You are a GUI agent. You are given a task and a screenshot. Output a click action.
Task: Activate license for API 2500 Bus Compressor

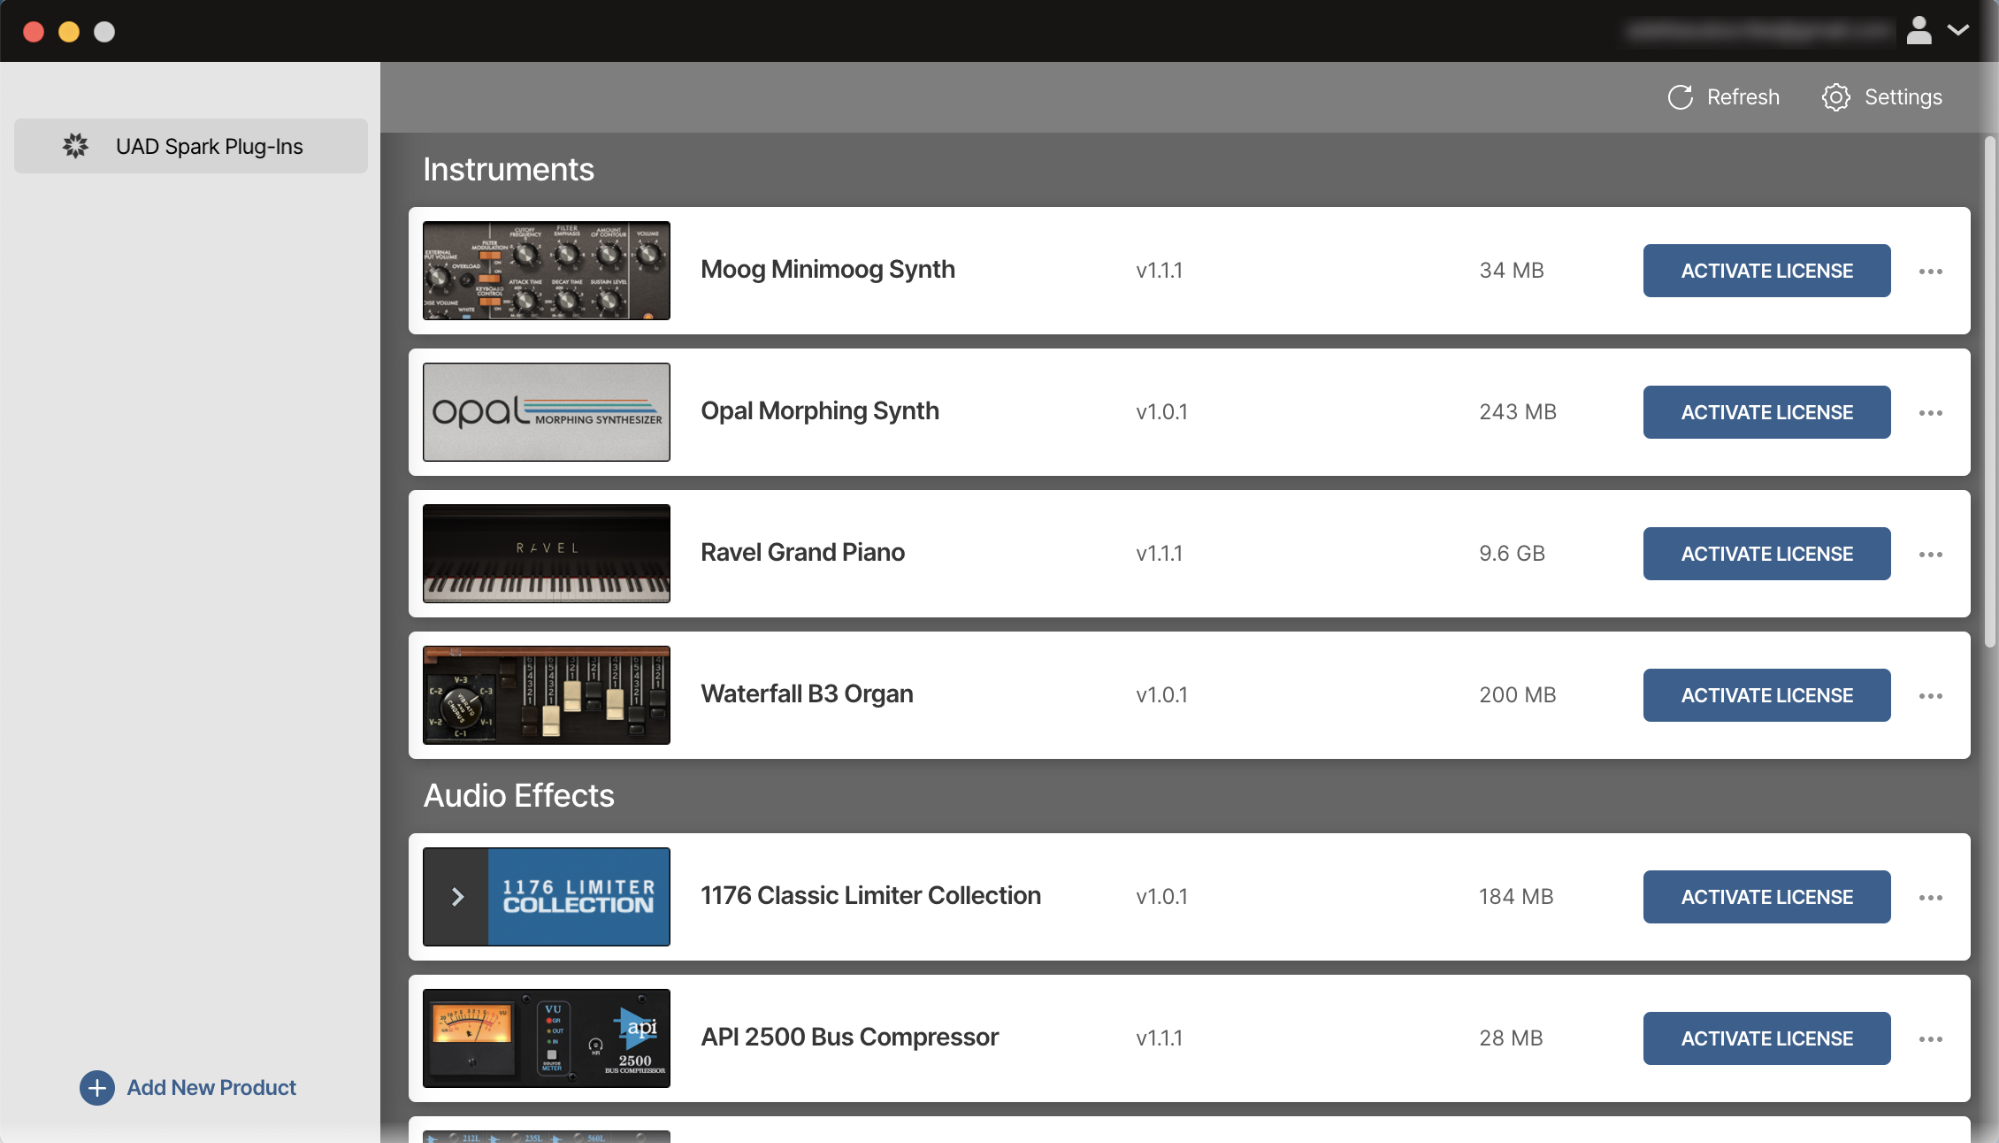1766,1038
